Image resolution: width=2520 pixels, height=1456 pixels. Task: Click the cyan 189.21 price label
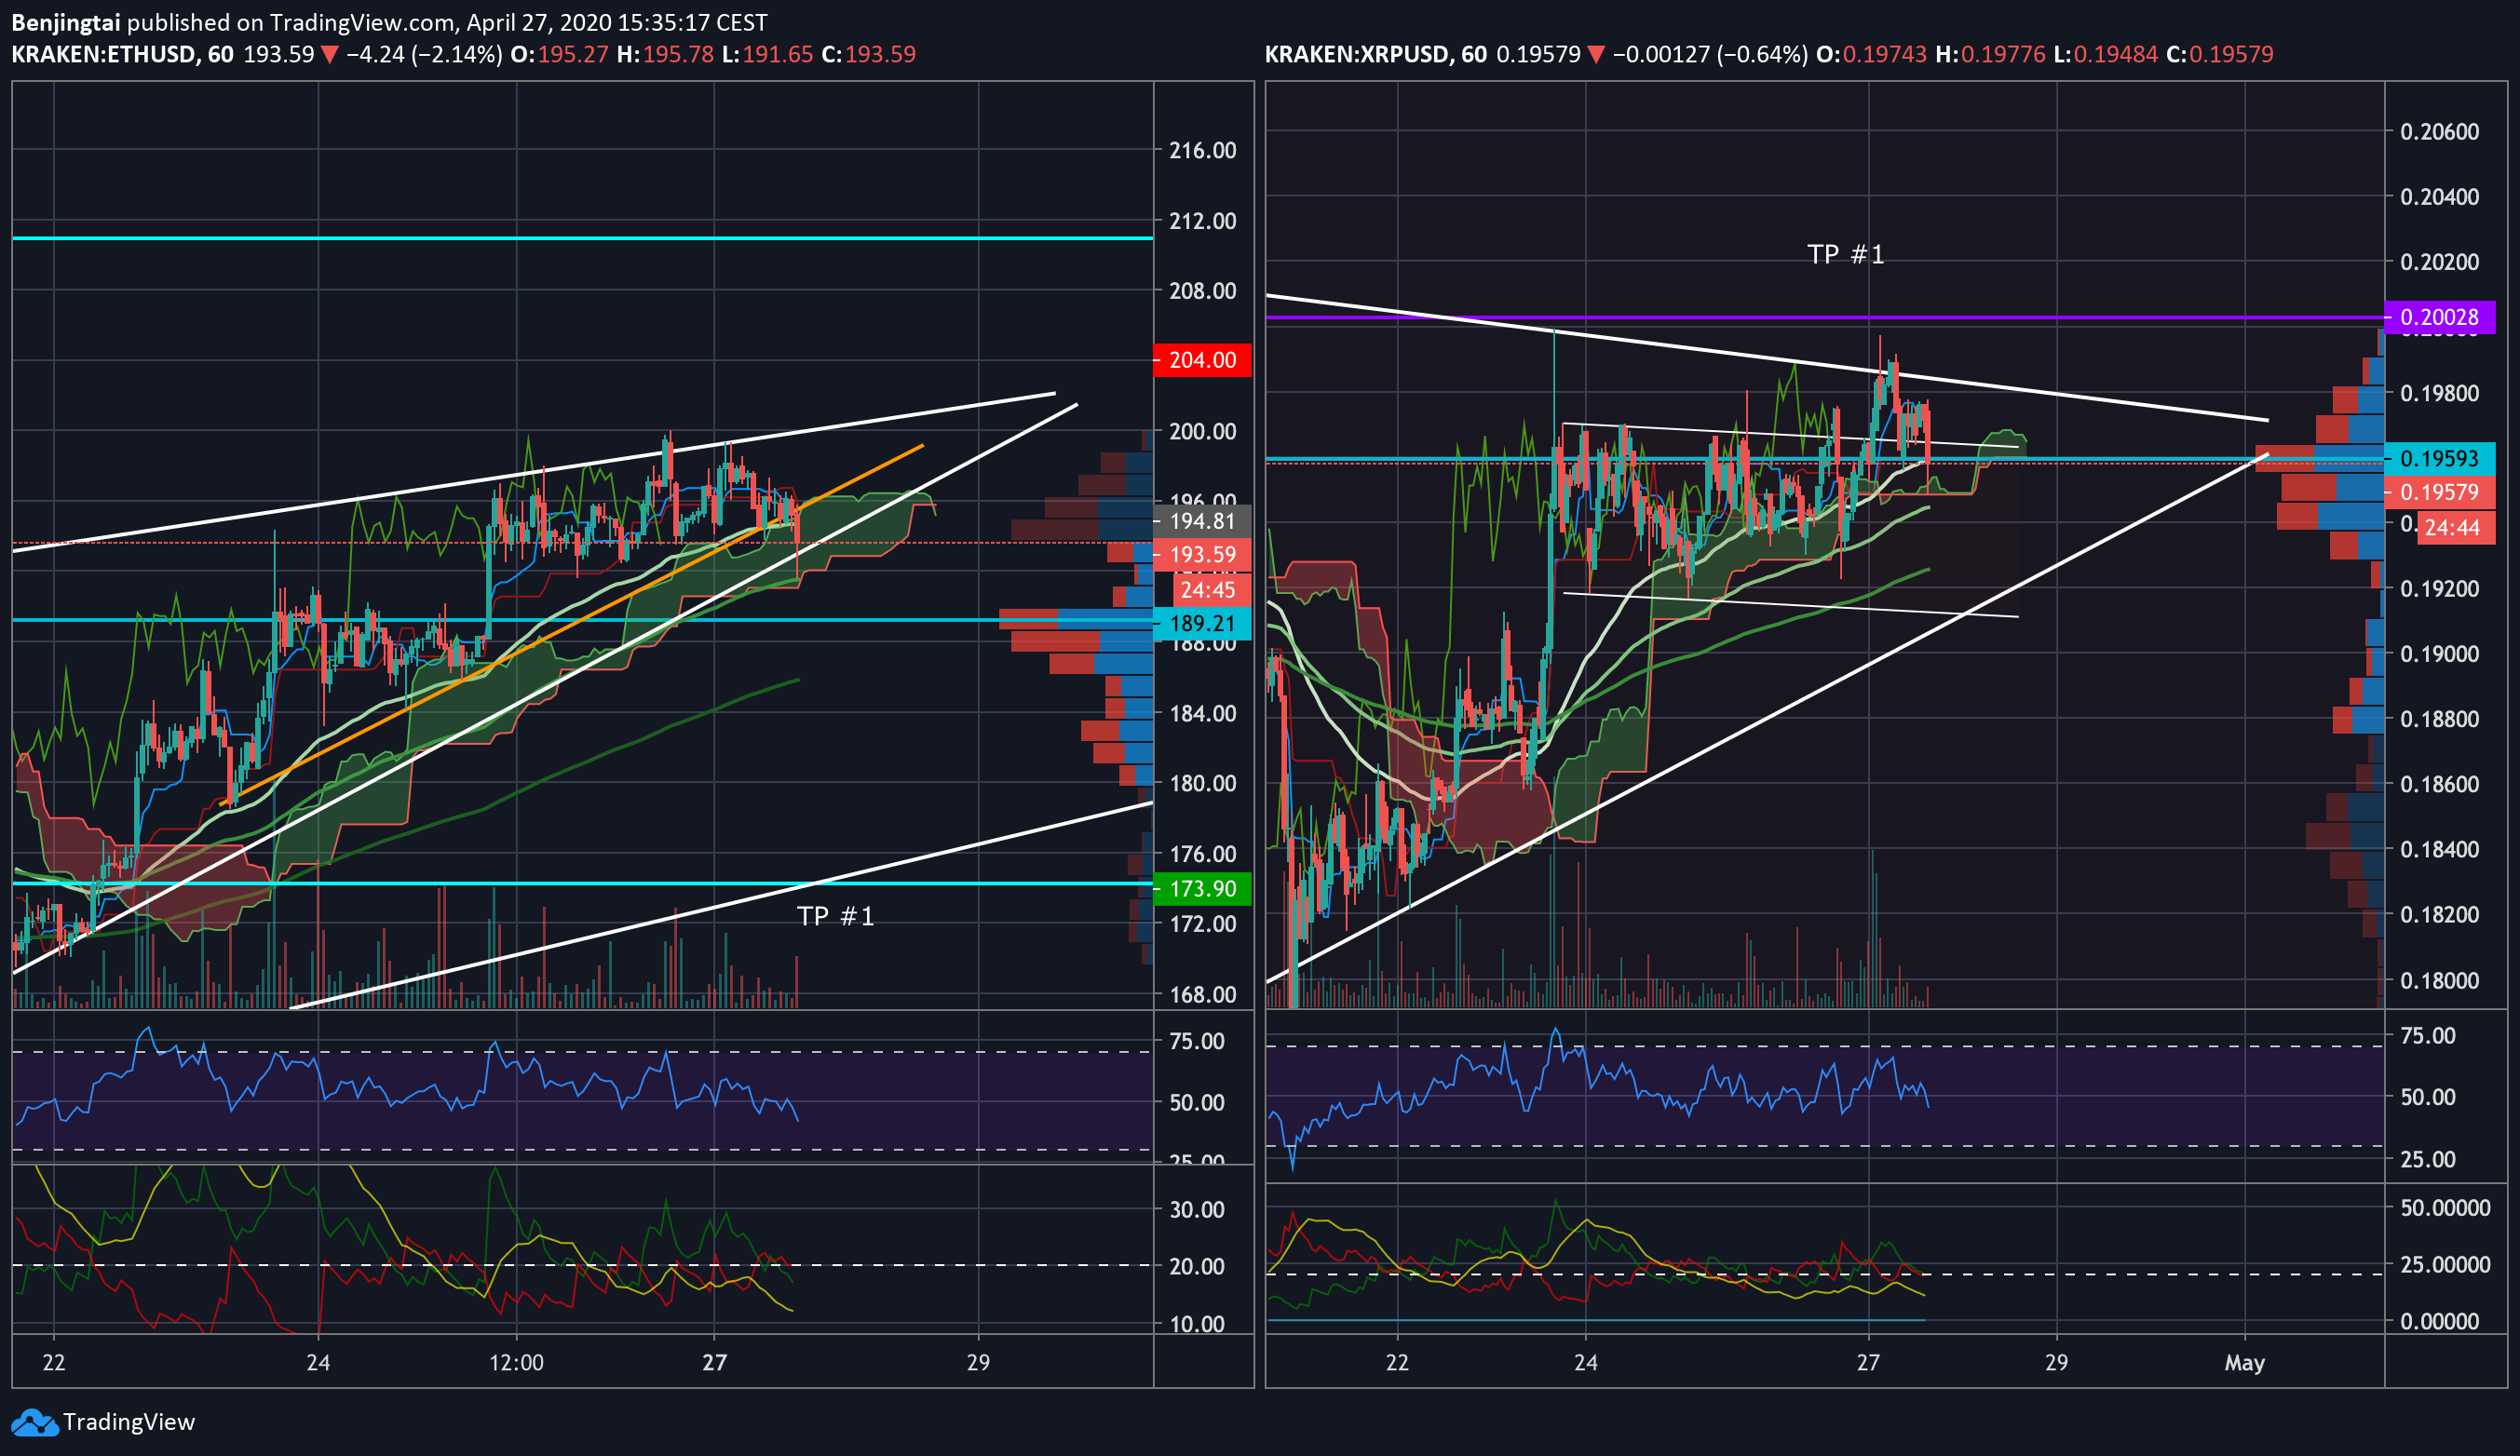click(1202, 623)
